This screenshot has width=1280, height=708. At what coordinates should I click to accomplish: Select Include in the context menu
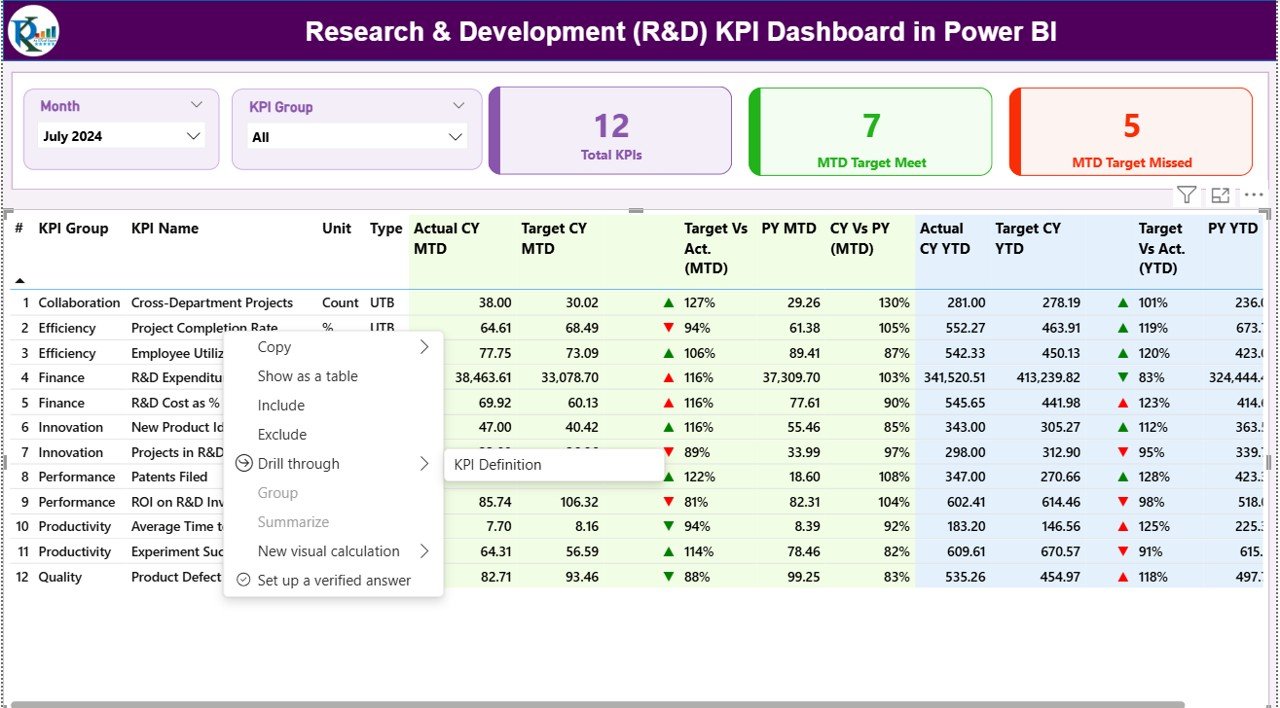tap(280, 405)
